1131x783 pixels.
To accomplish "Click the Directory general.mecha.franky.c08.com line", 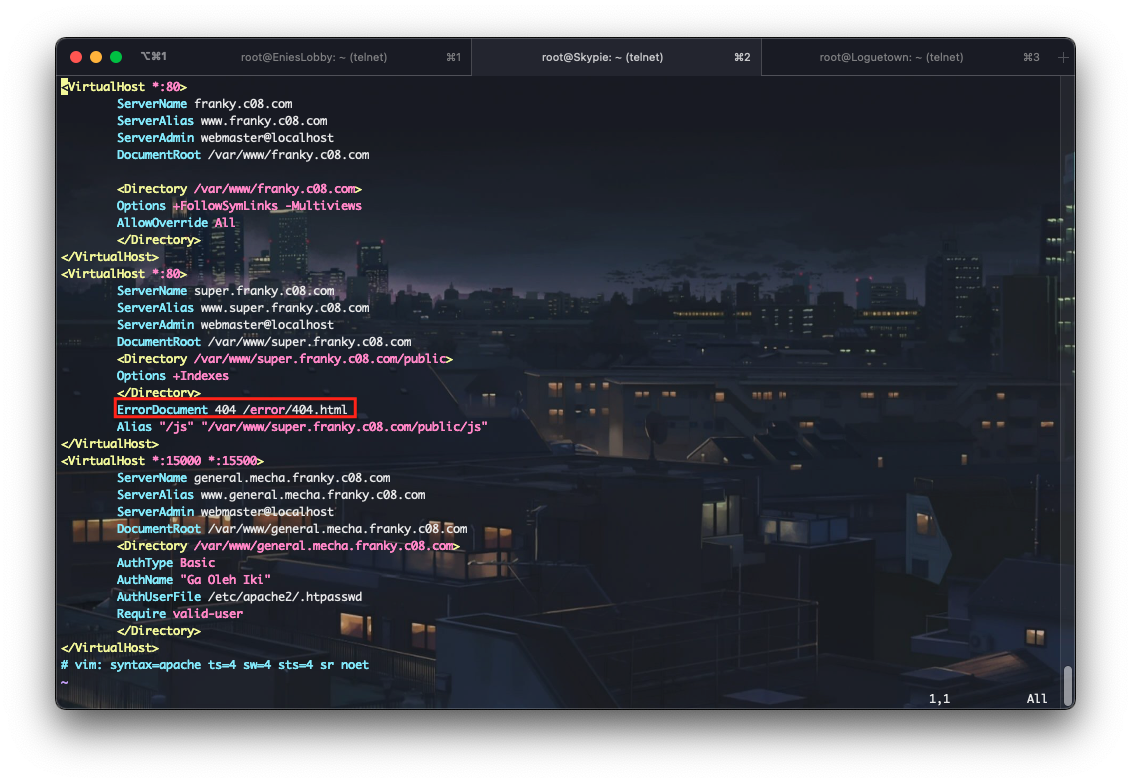I will click(x=288, y=546).
